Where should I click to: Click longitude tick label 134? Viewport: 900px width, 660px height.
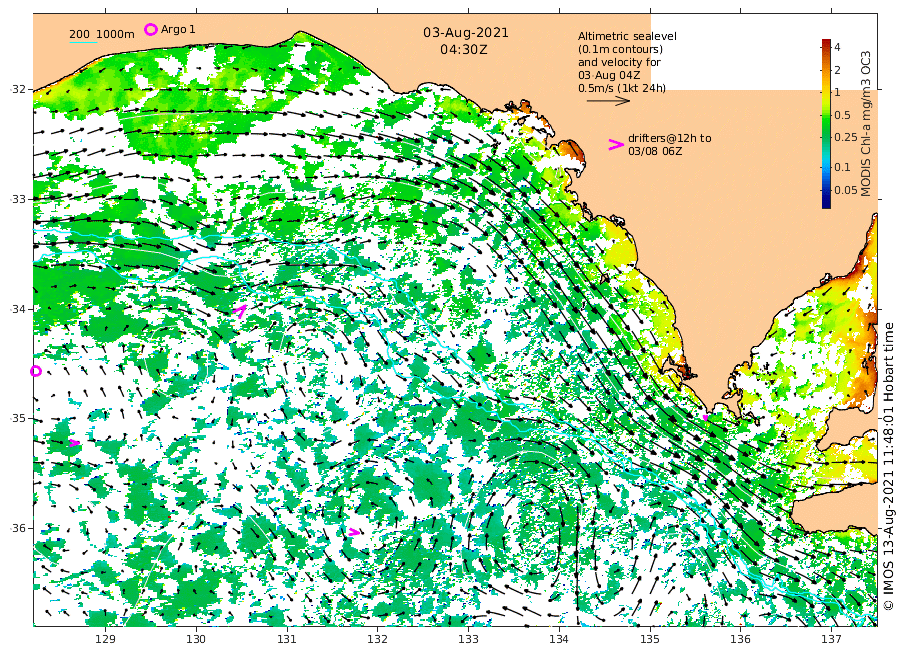(x=559, y=639)
